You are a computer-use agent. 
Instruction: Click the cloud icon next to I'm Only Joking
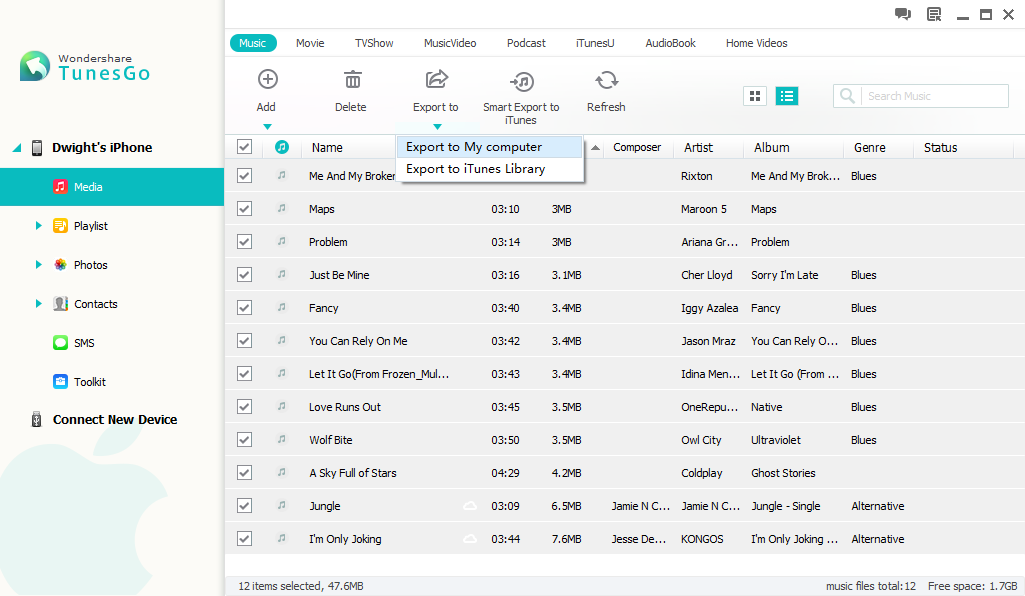pyautogui.click(x=470, y=539)
